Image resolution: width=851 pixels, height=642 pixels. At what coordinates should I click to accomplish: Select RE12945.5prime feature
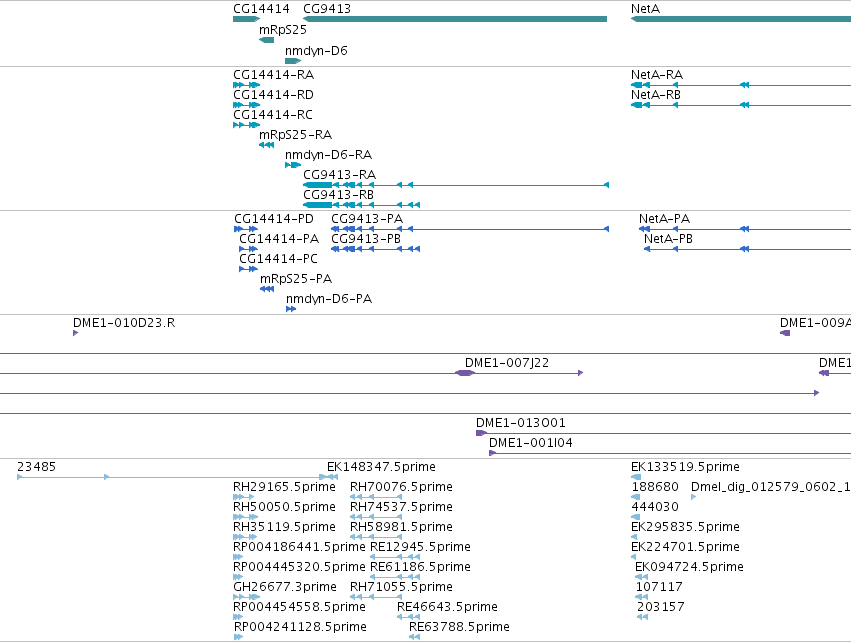395,557
